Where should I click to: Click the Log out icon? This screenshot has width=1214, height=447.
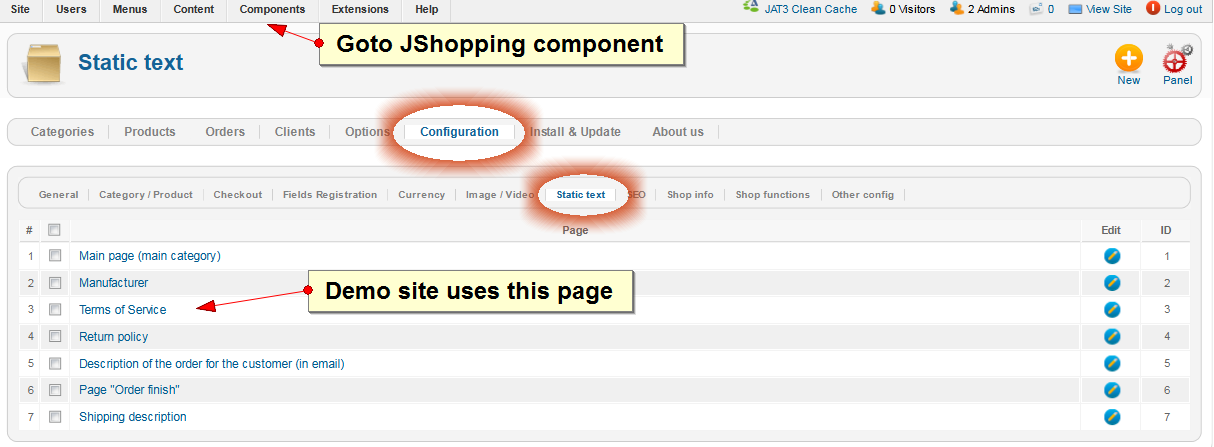pos(1153,9)
